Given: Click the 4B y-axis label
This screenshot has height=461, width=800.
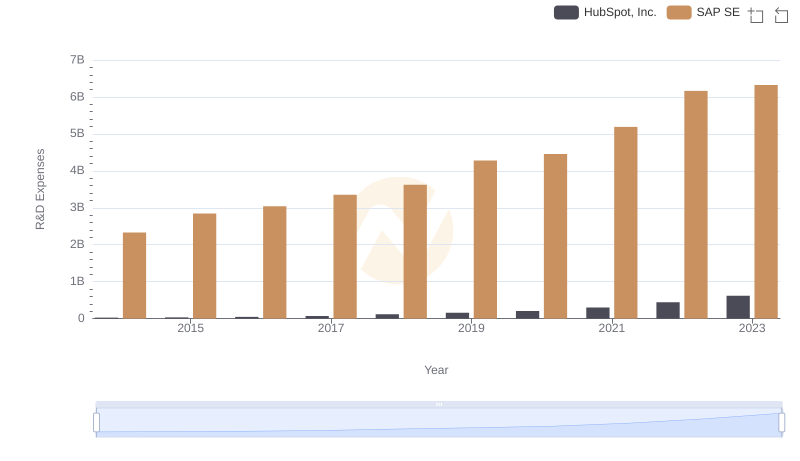Looking at the screenshot, I should 77,170.
